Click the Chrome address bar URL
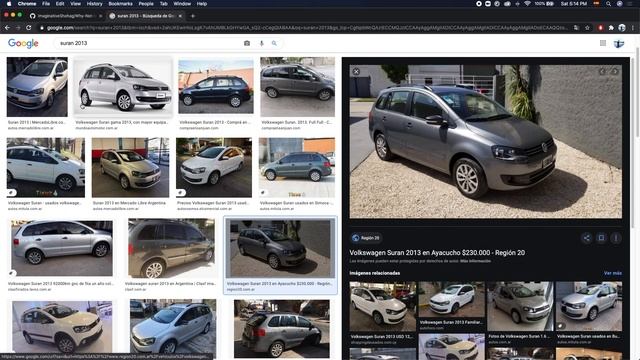The height and width of the screenshot is (360, 640). pos(306,28)
